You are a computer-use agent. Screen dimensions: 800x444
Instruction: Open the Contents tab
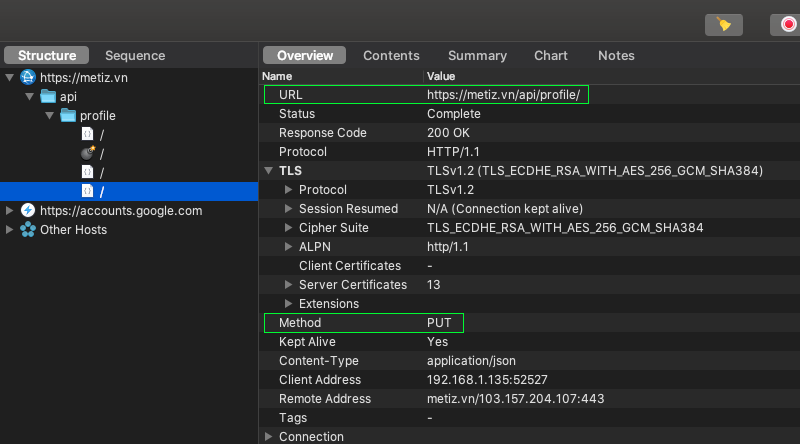pyautogui.click(x=391, y=55)
